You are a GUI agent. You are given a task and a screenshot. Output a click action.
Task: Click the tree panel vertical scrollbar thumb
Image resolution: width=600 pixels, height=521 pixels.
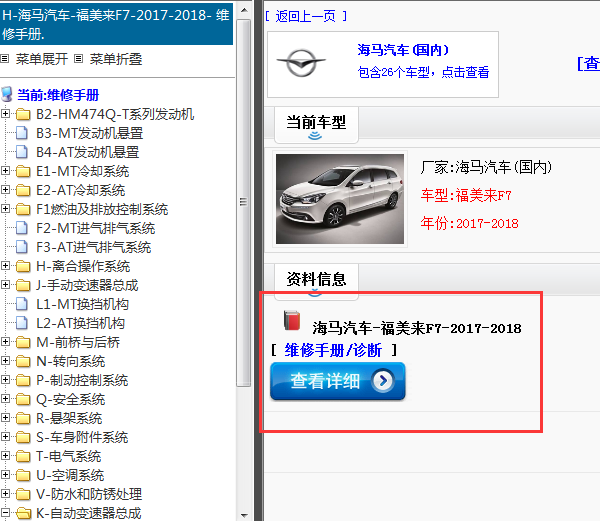click(x=243, y=203)
